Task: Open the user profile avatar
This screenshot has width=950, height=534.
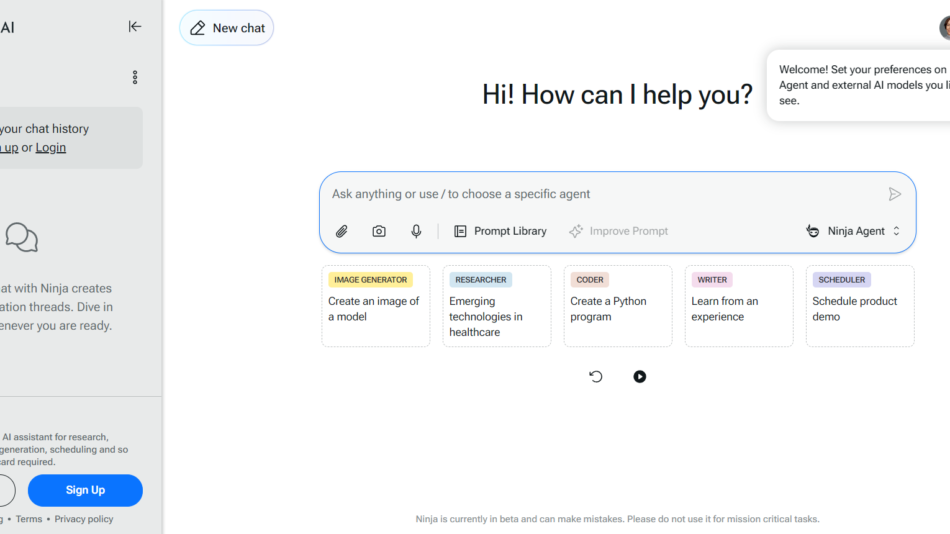Action: point(944,28)
